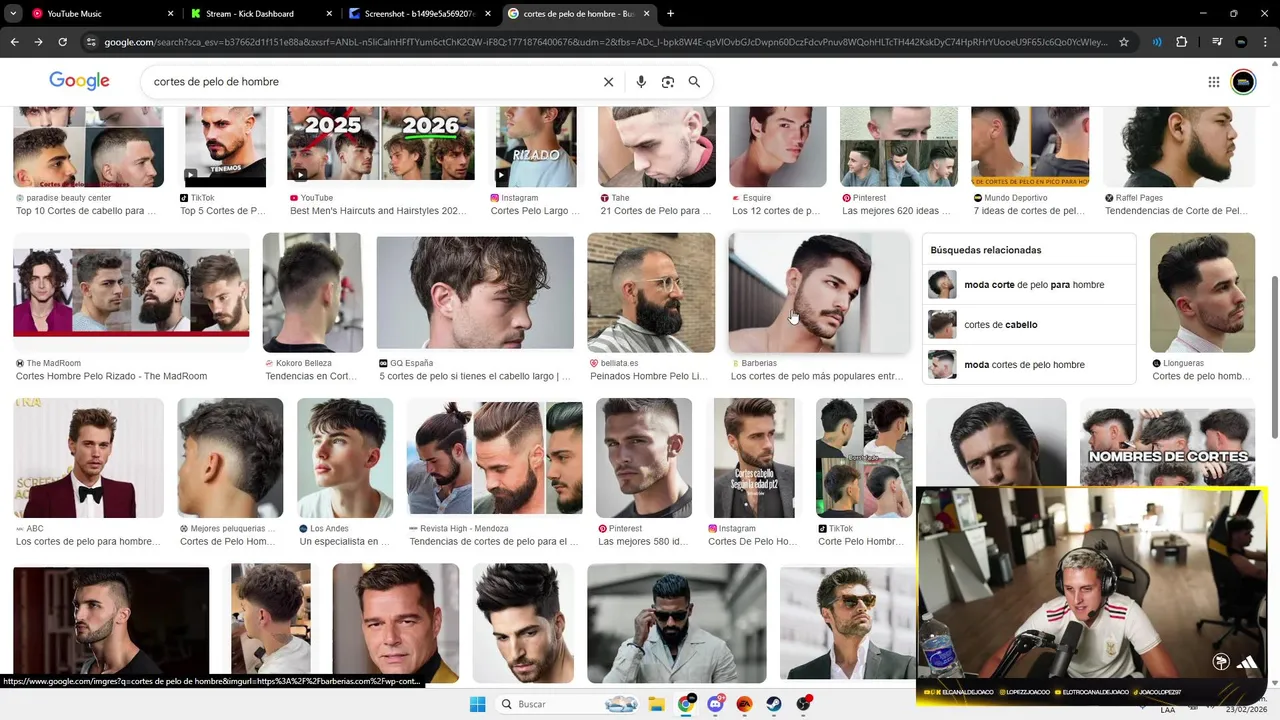The width and height of the screenshot is (1280, 720).
Task: Open related search moda corte de pelo para hombre
Action: coord(1029,285)
